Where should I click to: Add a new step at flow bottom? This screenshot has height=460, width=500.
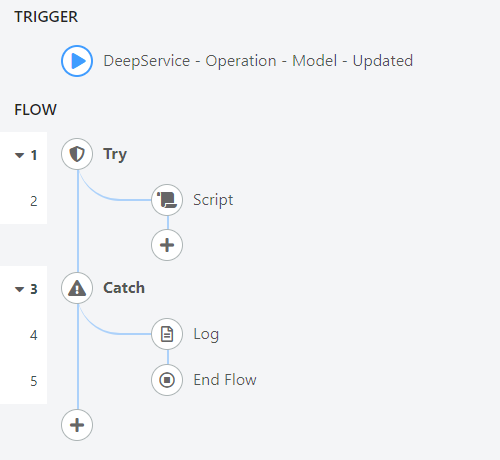tap(77, 425)
